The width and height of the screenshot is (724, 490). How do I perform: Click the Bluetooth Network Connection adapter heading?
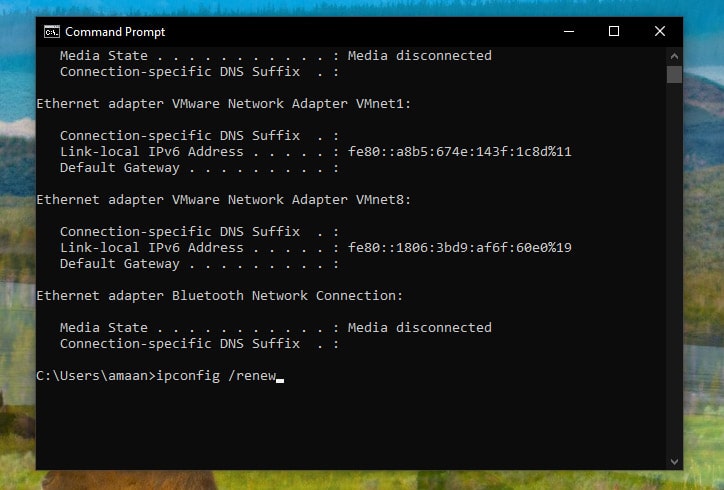coord(219,296)
